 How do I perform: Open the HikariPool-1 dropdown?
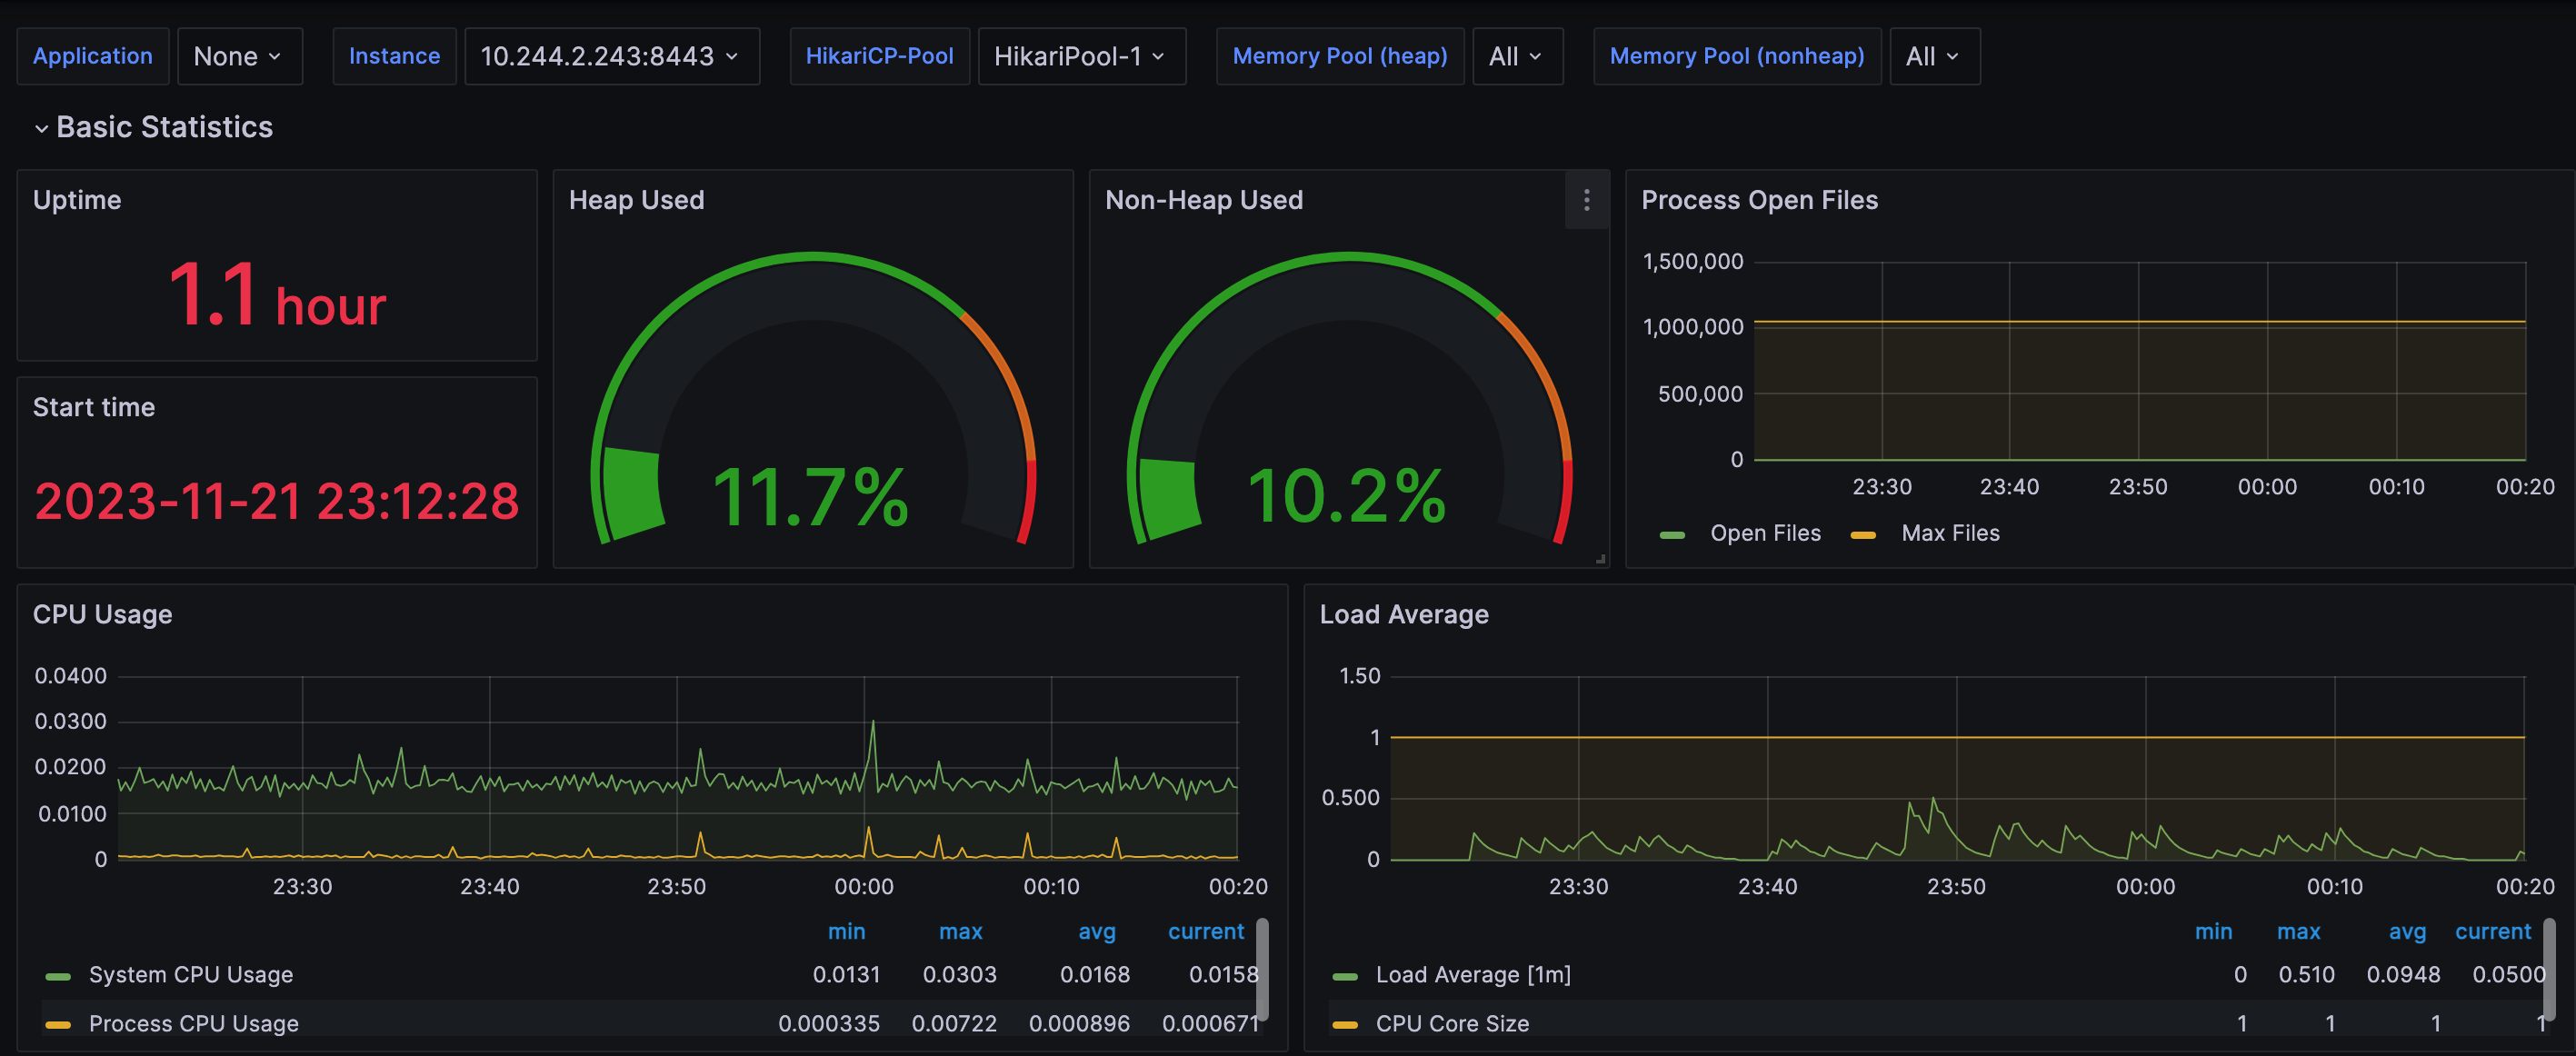pyautogui.click(x=1080, y=57)
